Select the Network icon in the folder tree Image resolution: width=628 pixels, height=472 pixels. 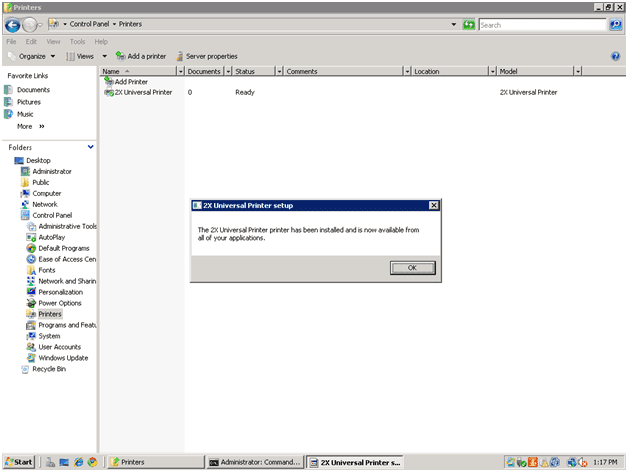[25, 204]
